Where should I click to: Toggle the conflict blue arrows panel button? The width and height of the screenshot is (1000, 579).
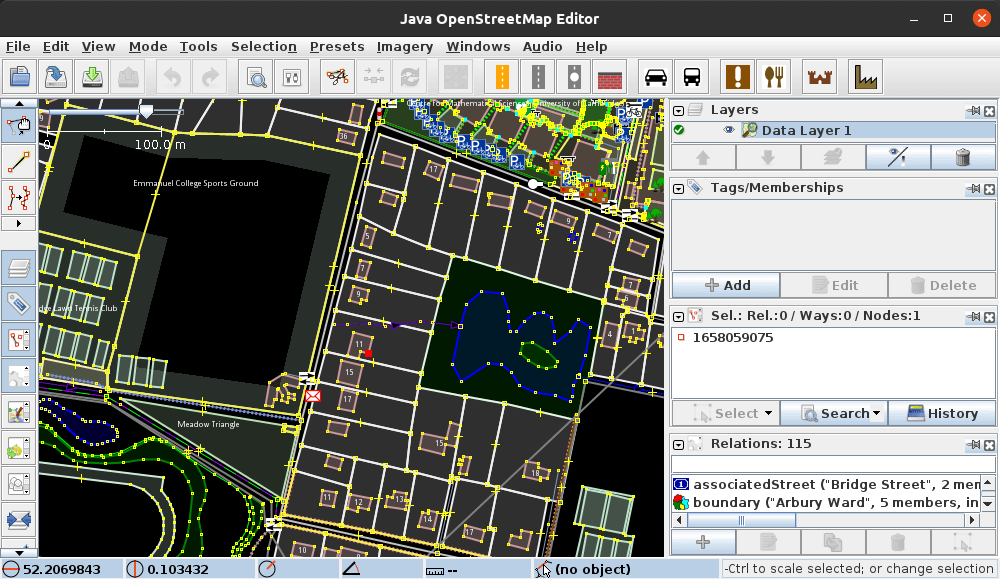19,520
